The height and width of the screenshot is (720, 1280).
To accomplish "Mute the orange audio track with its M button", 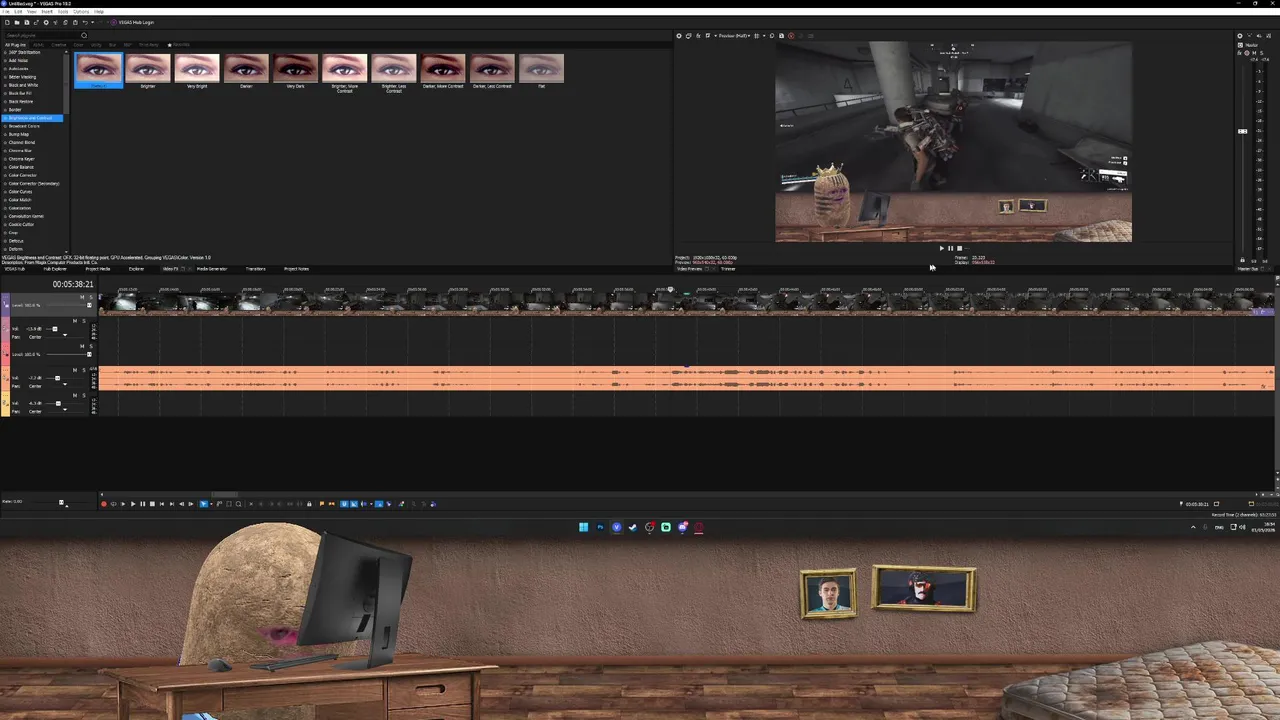I will click(75, 370).
